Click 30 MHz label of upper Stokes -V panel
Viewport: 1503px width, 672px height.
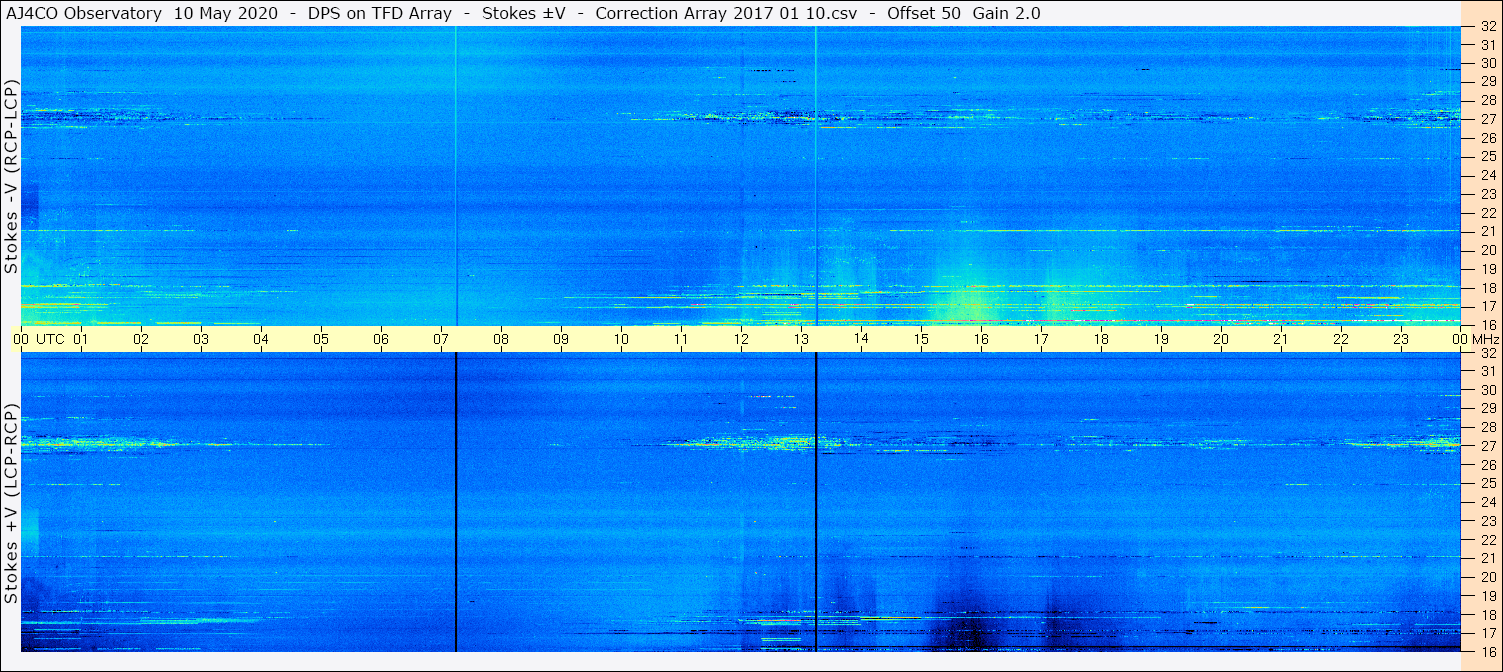click(1488, 63)
